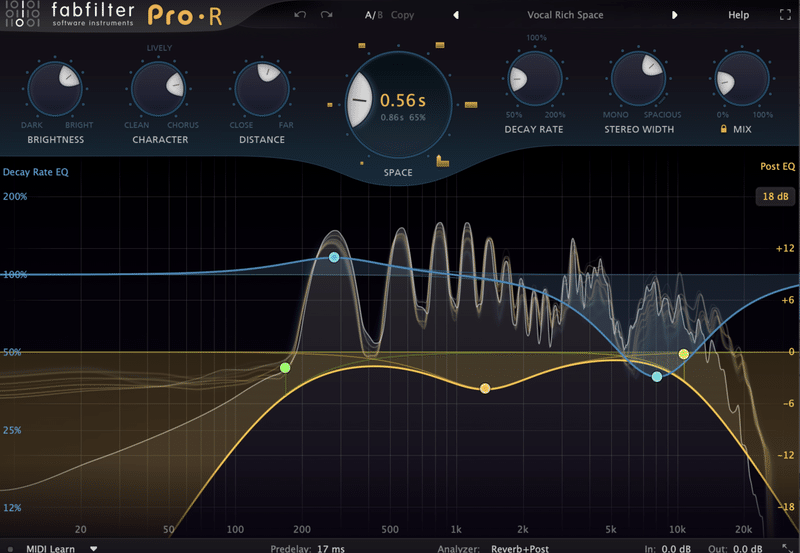800x553 pixels.
Task: Click the Decay Rate knob
Action: tap(535, 79)
